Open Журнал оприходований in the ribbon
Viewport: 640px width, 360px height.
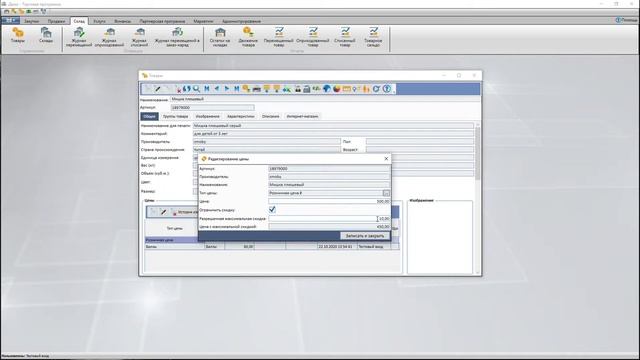pos(109,37)
